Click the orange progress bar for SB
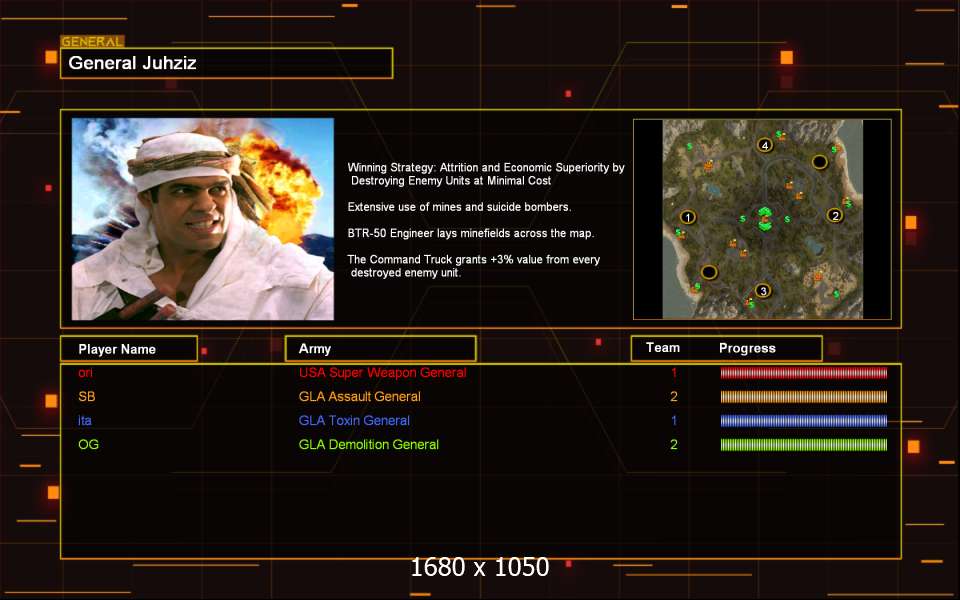 tap(803, 397)
